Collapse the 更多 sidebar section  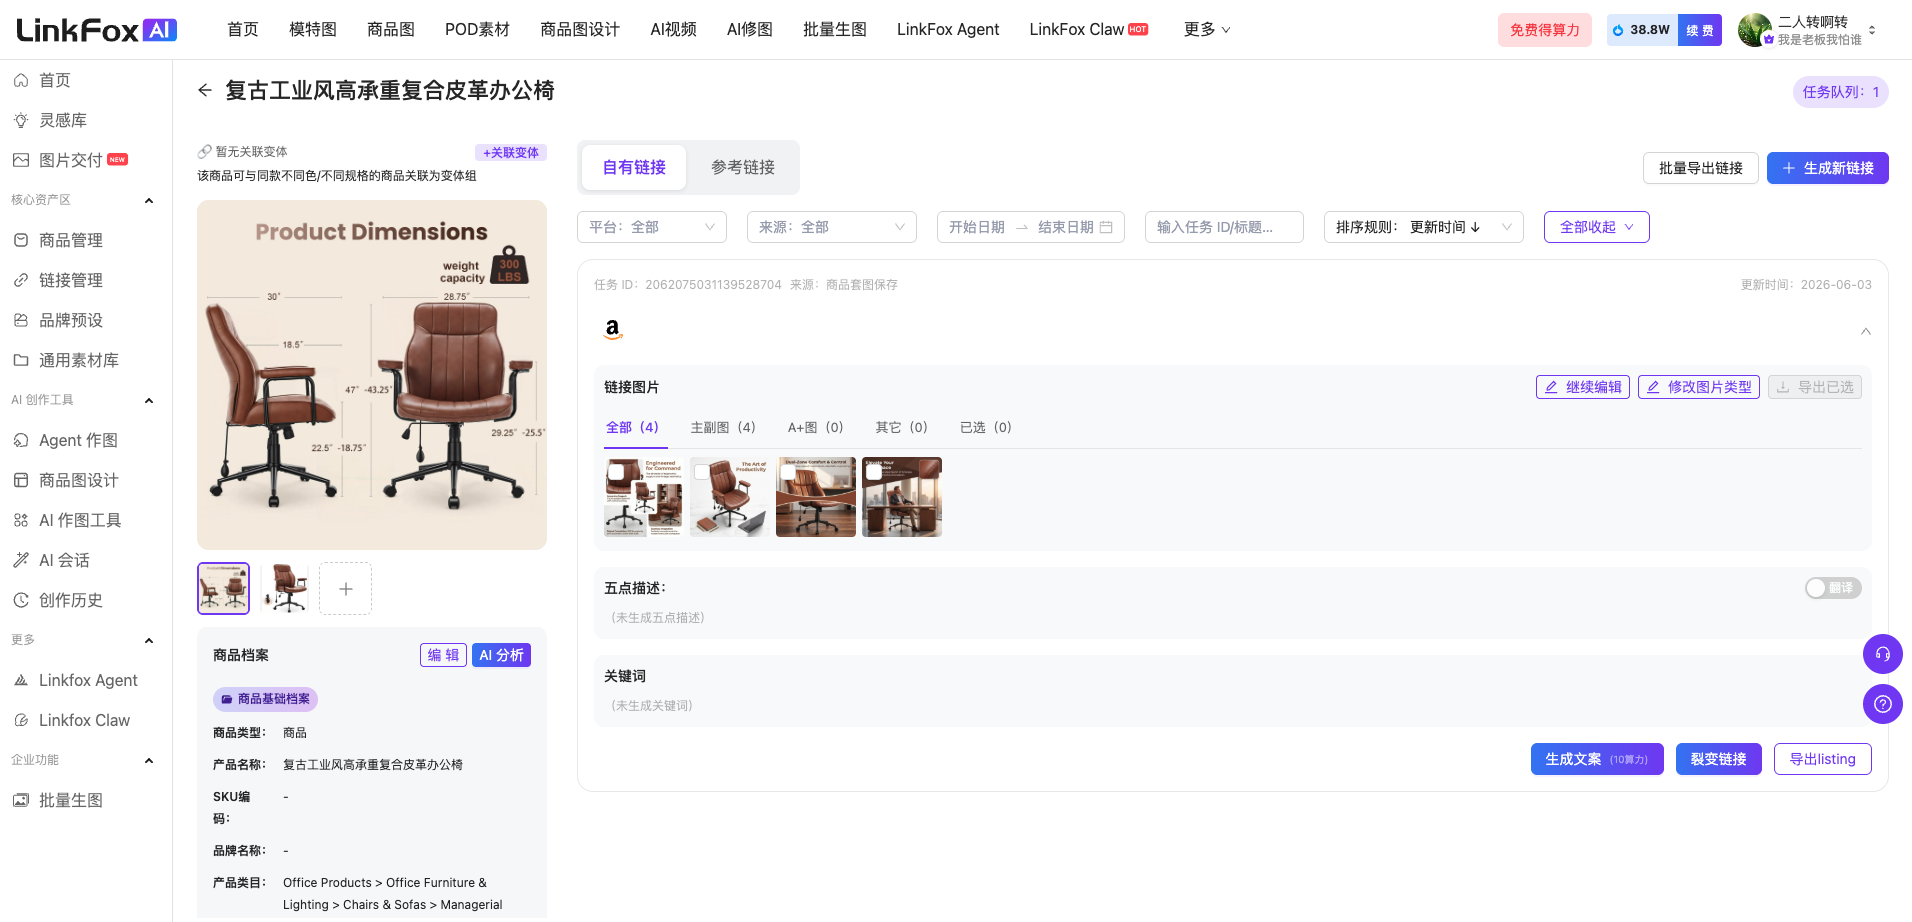(149, 640)
